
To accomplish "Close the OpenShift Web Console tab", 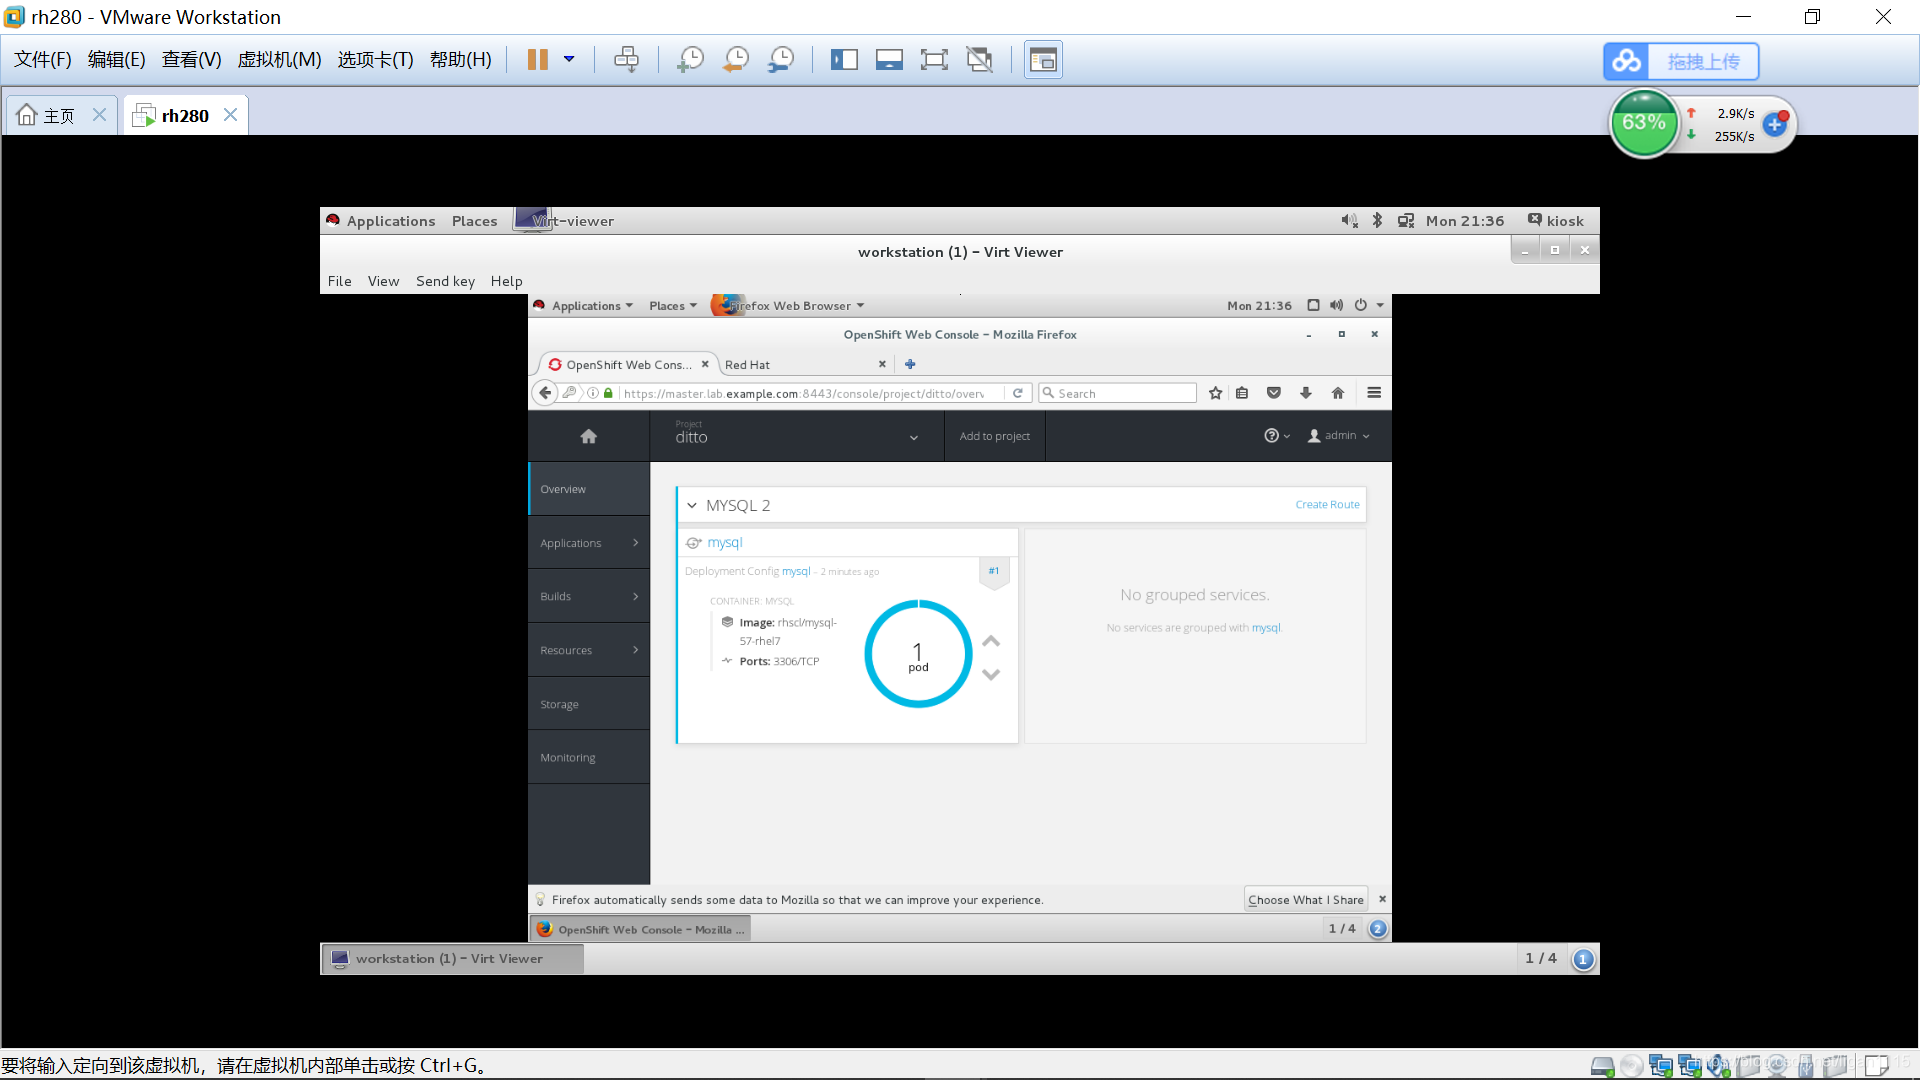I will click(x=705, y=364).
